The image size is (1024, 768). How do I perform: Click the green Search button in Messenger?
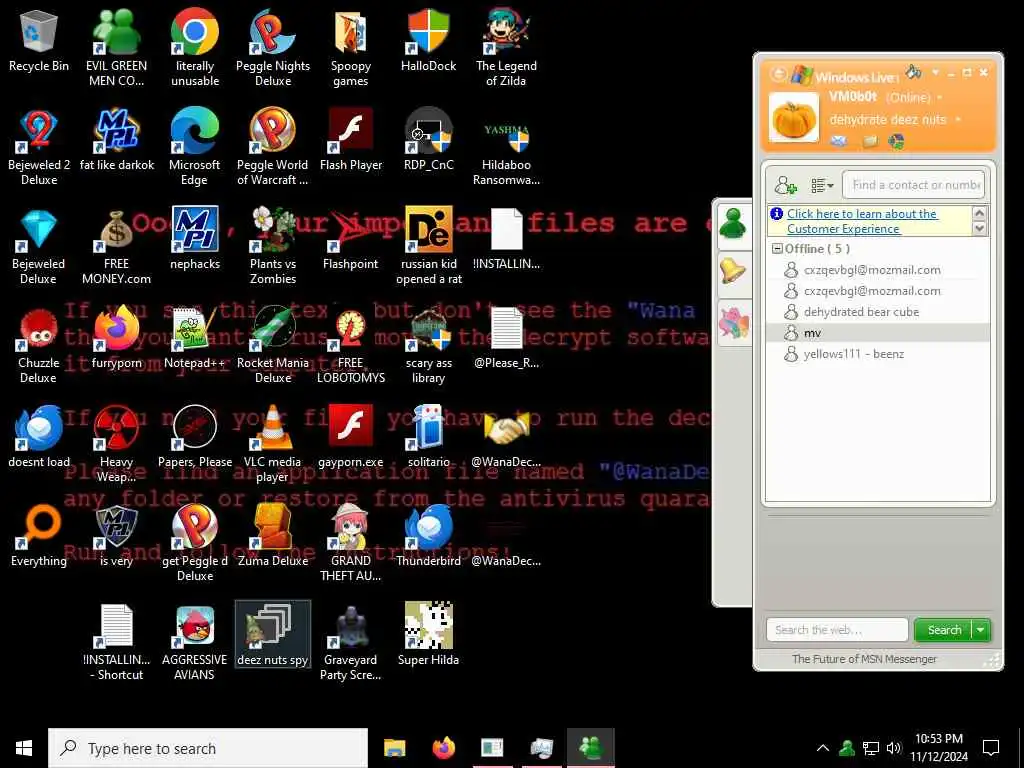(x=944, y=630)
